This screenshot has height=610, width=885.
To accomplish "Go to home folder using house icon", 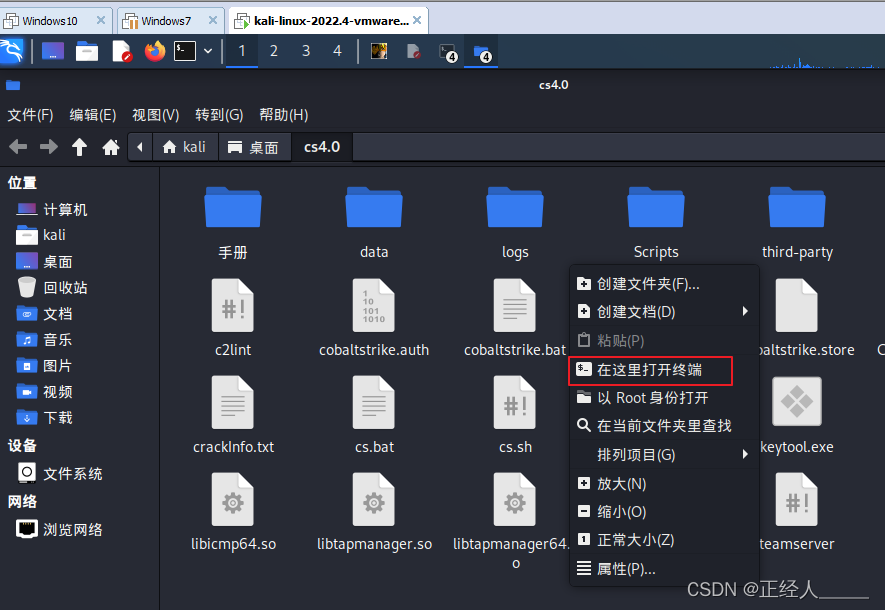I will (111, 147).
